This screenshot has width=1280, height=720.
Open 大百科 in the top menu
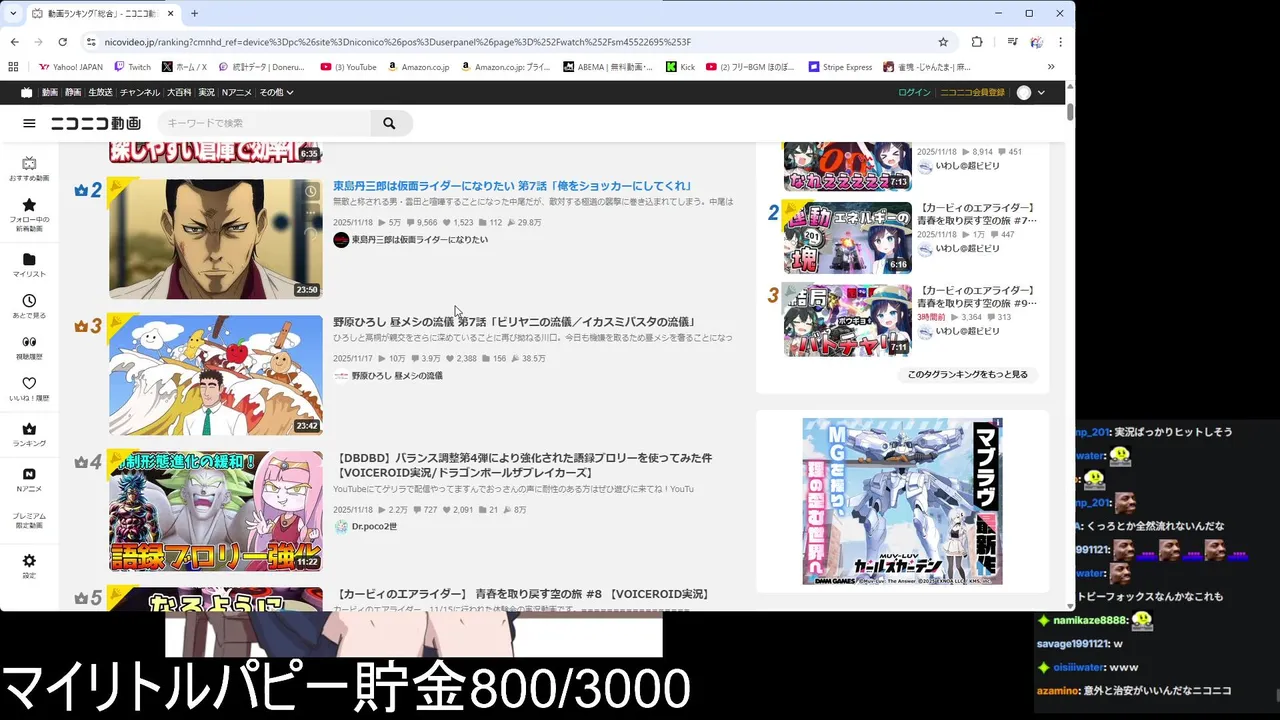tap(179, 92)
